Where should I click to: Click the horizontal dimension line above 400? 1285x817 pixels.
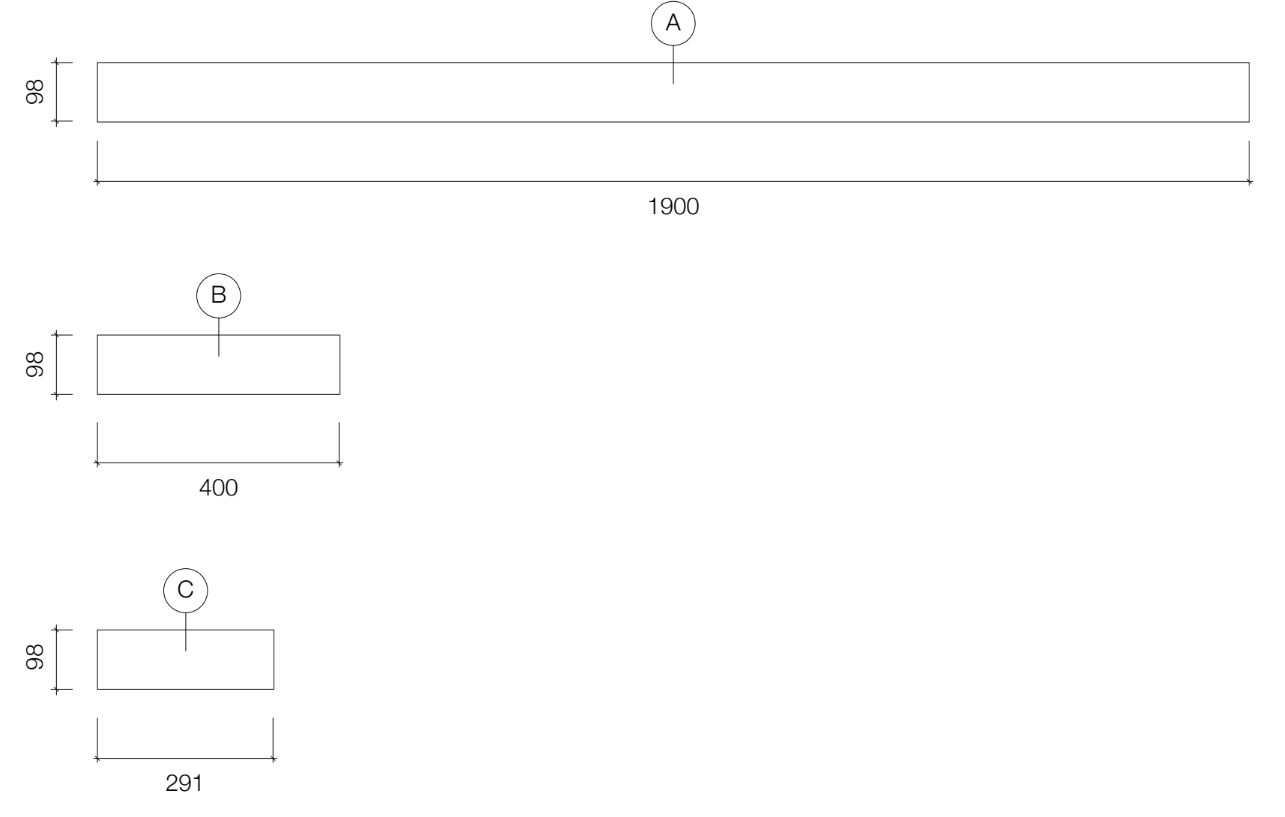[x=218, y=463]
